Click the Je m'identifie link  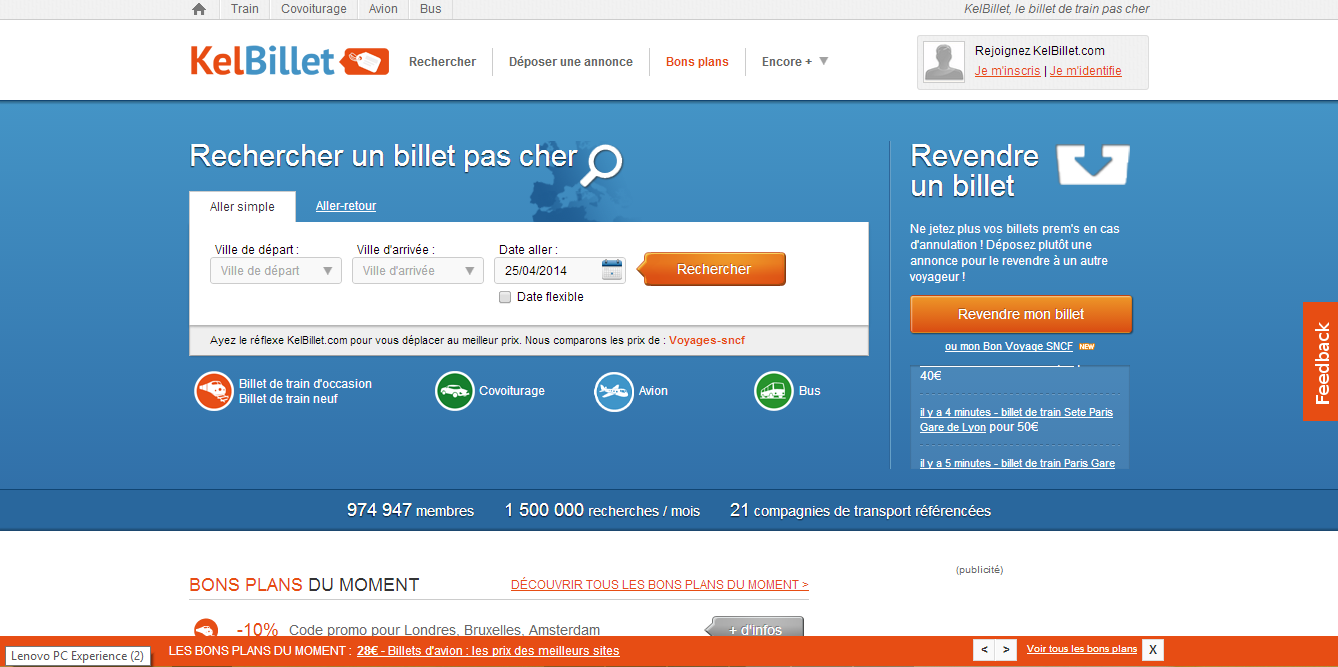[x=1086, y=71]
